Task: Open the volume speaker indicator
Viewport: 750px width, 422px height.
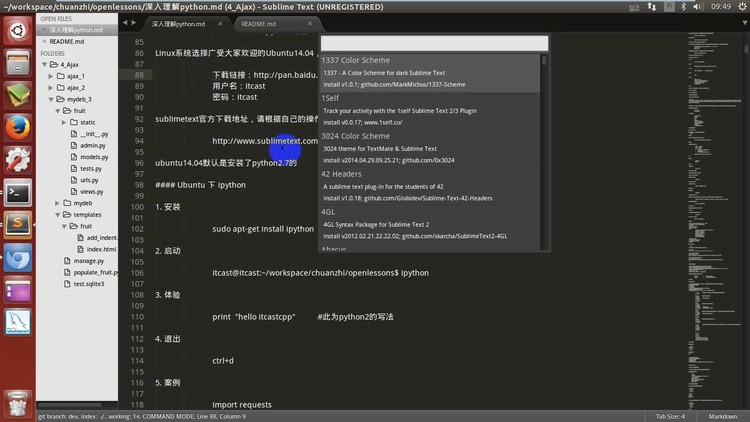Action: click(x=698, y=7)
